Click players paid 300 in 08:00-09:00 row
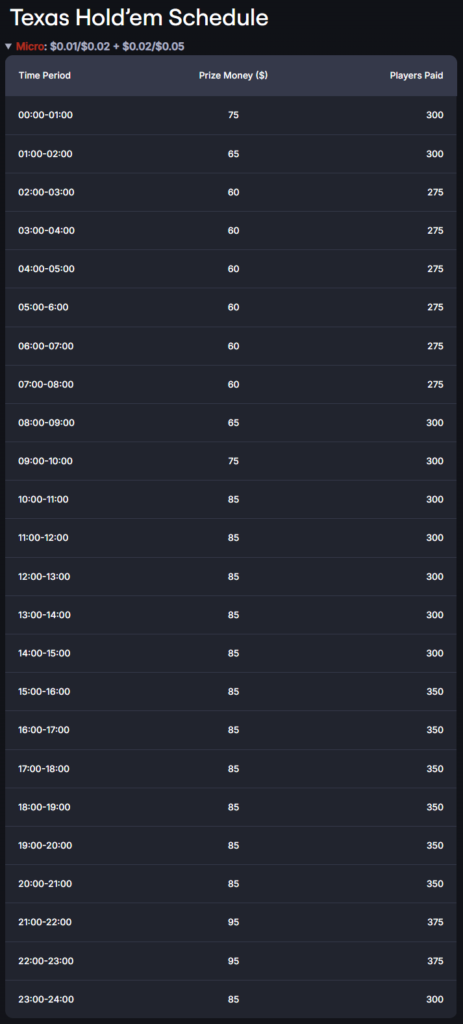The image size is (463, 1024). [x=435, y=423]
